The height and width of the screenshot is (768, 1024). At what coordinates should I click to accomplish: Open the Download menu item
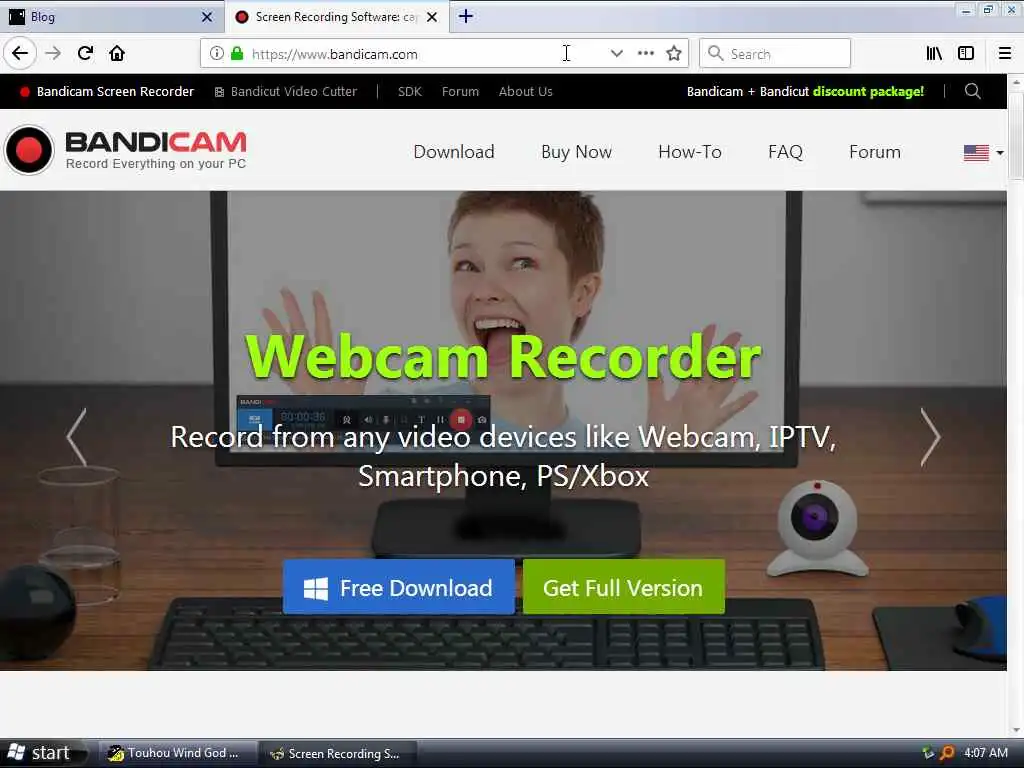pos(454,152)
